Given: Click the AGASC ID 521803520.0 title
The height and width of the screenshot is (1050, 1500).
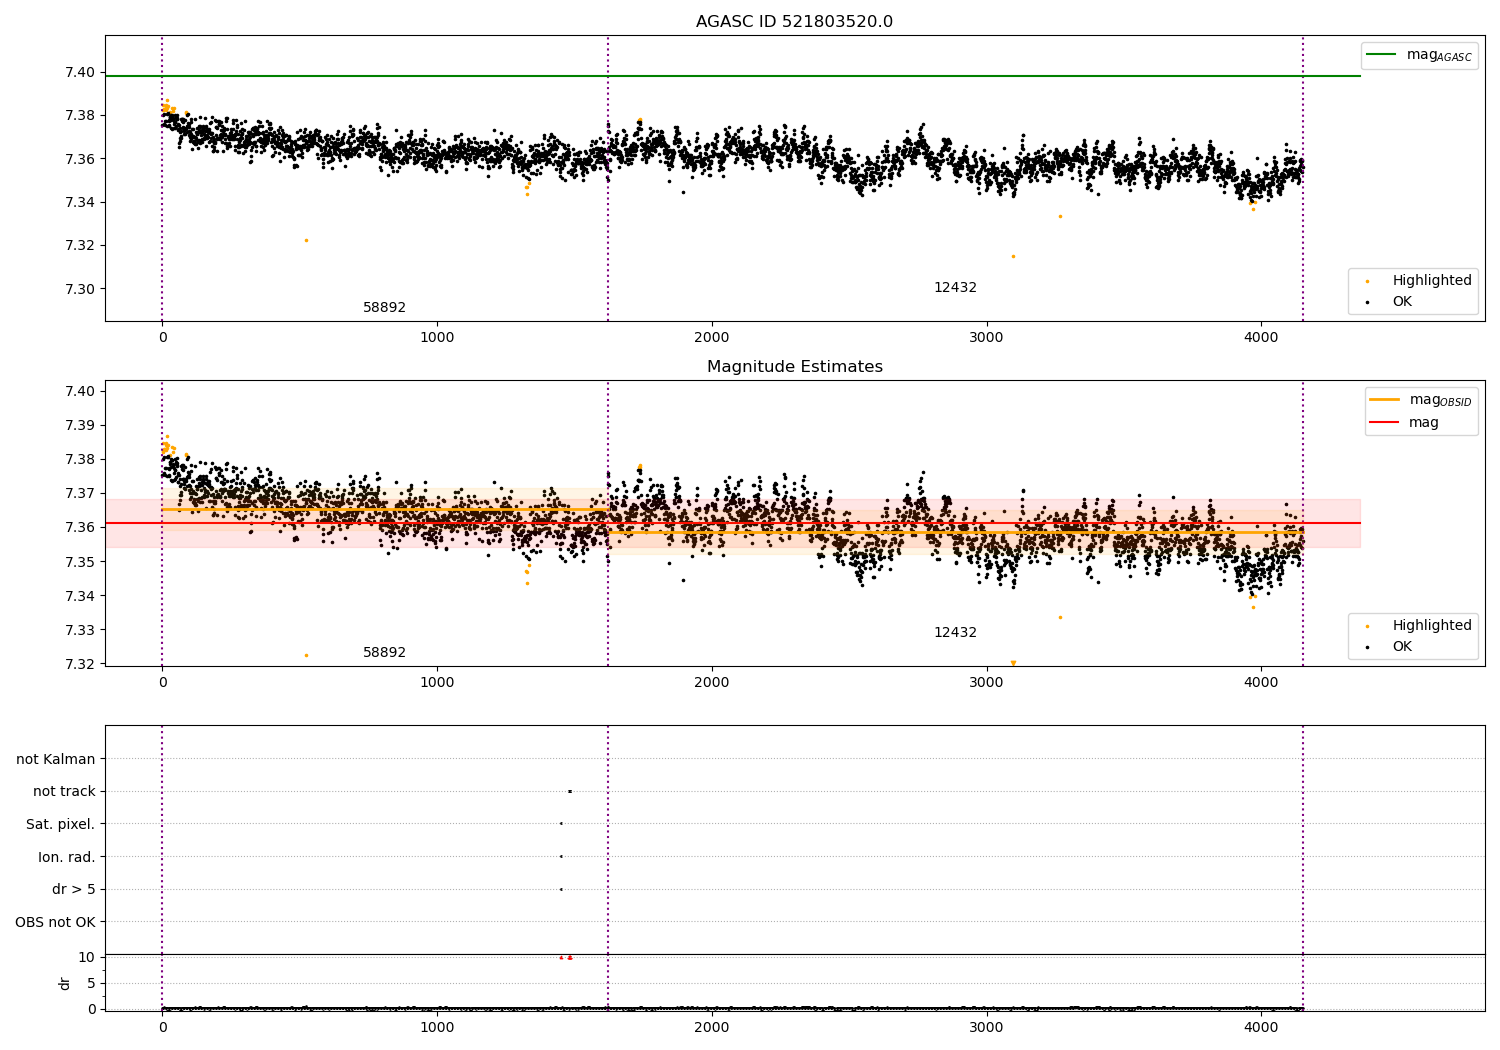Looking at the screenshot, I should tap(794, 22).
